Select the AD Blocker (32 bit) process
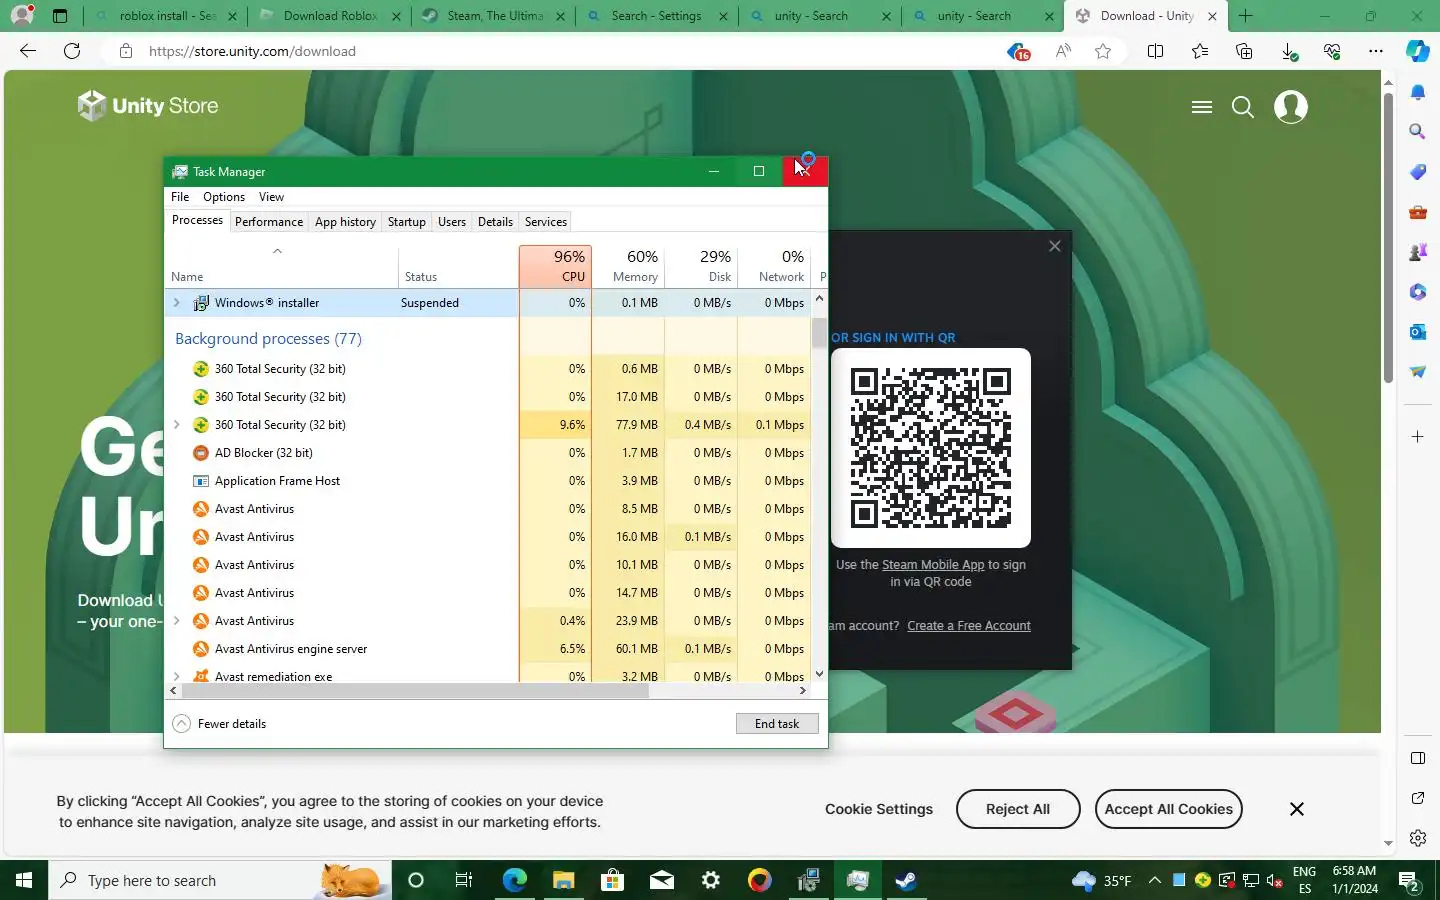This screenshot has height=900, width=1440. 341,453
